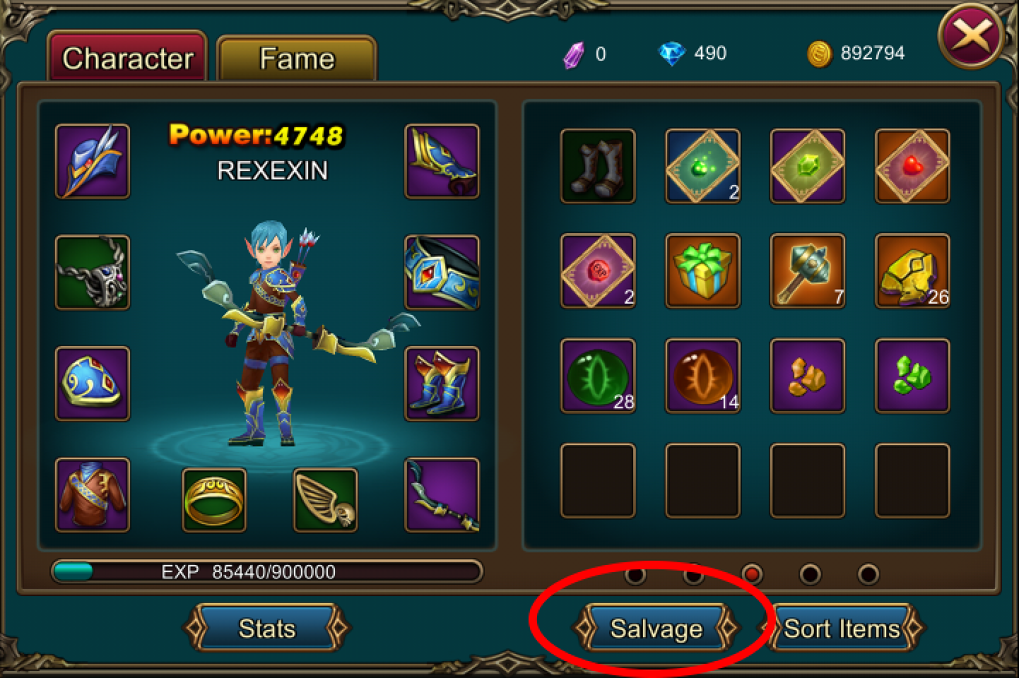
Task: Switch to the Fame tab
Action: point(296,59)
